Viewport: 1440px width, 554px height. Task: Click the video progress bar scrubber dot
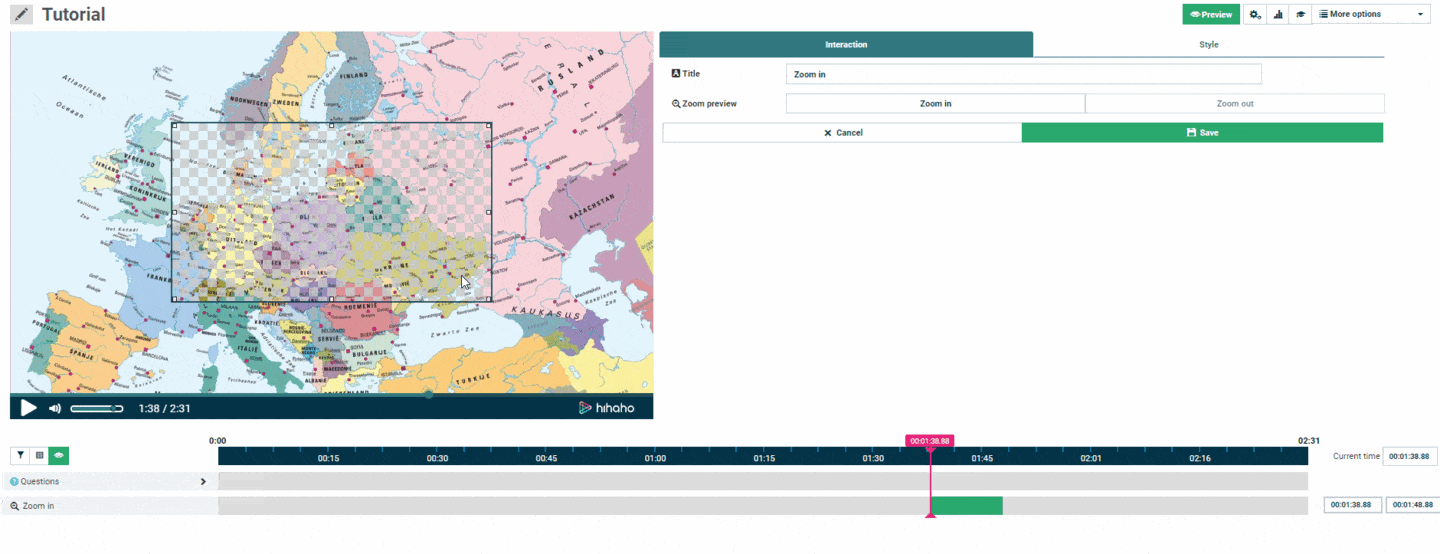coord(429,394)
